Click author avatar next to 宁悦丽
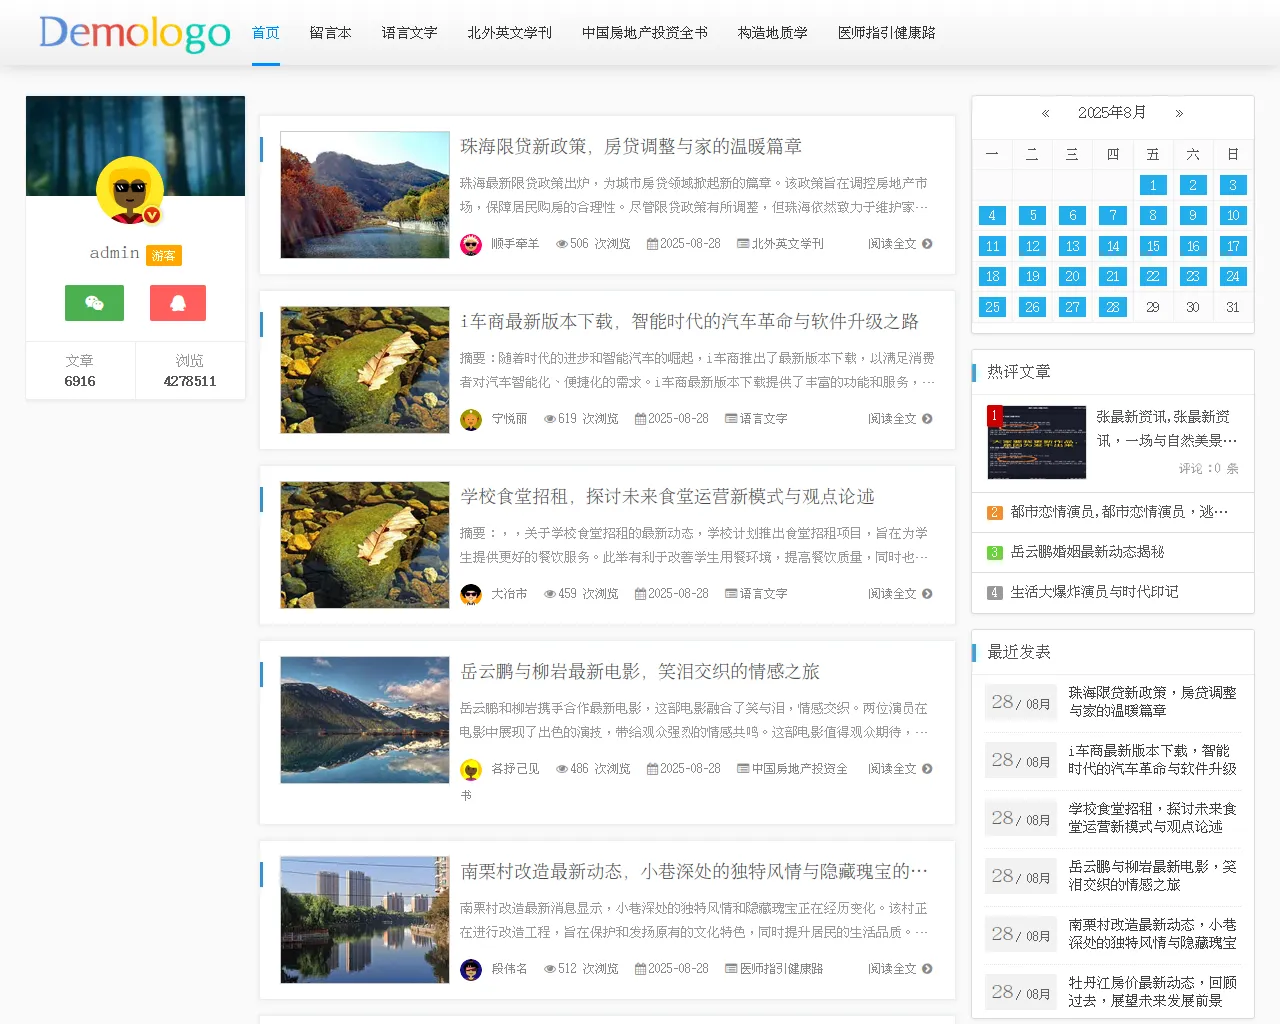The height and width of the screenshot is (1024, 1280). pos(471,419)
